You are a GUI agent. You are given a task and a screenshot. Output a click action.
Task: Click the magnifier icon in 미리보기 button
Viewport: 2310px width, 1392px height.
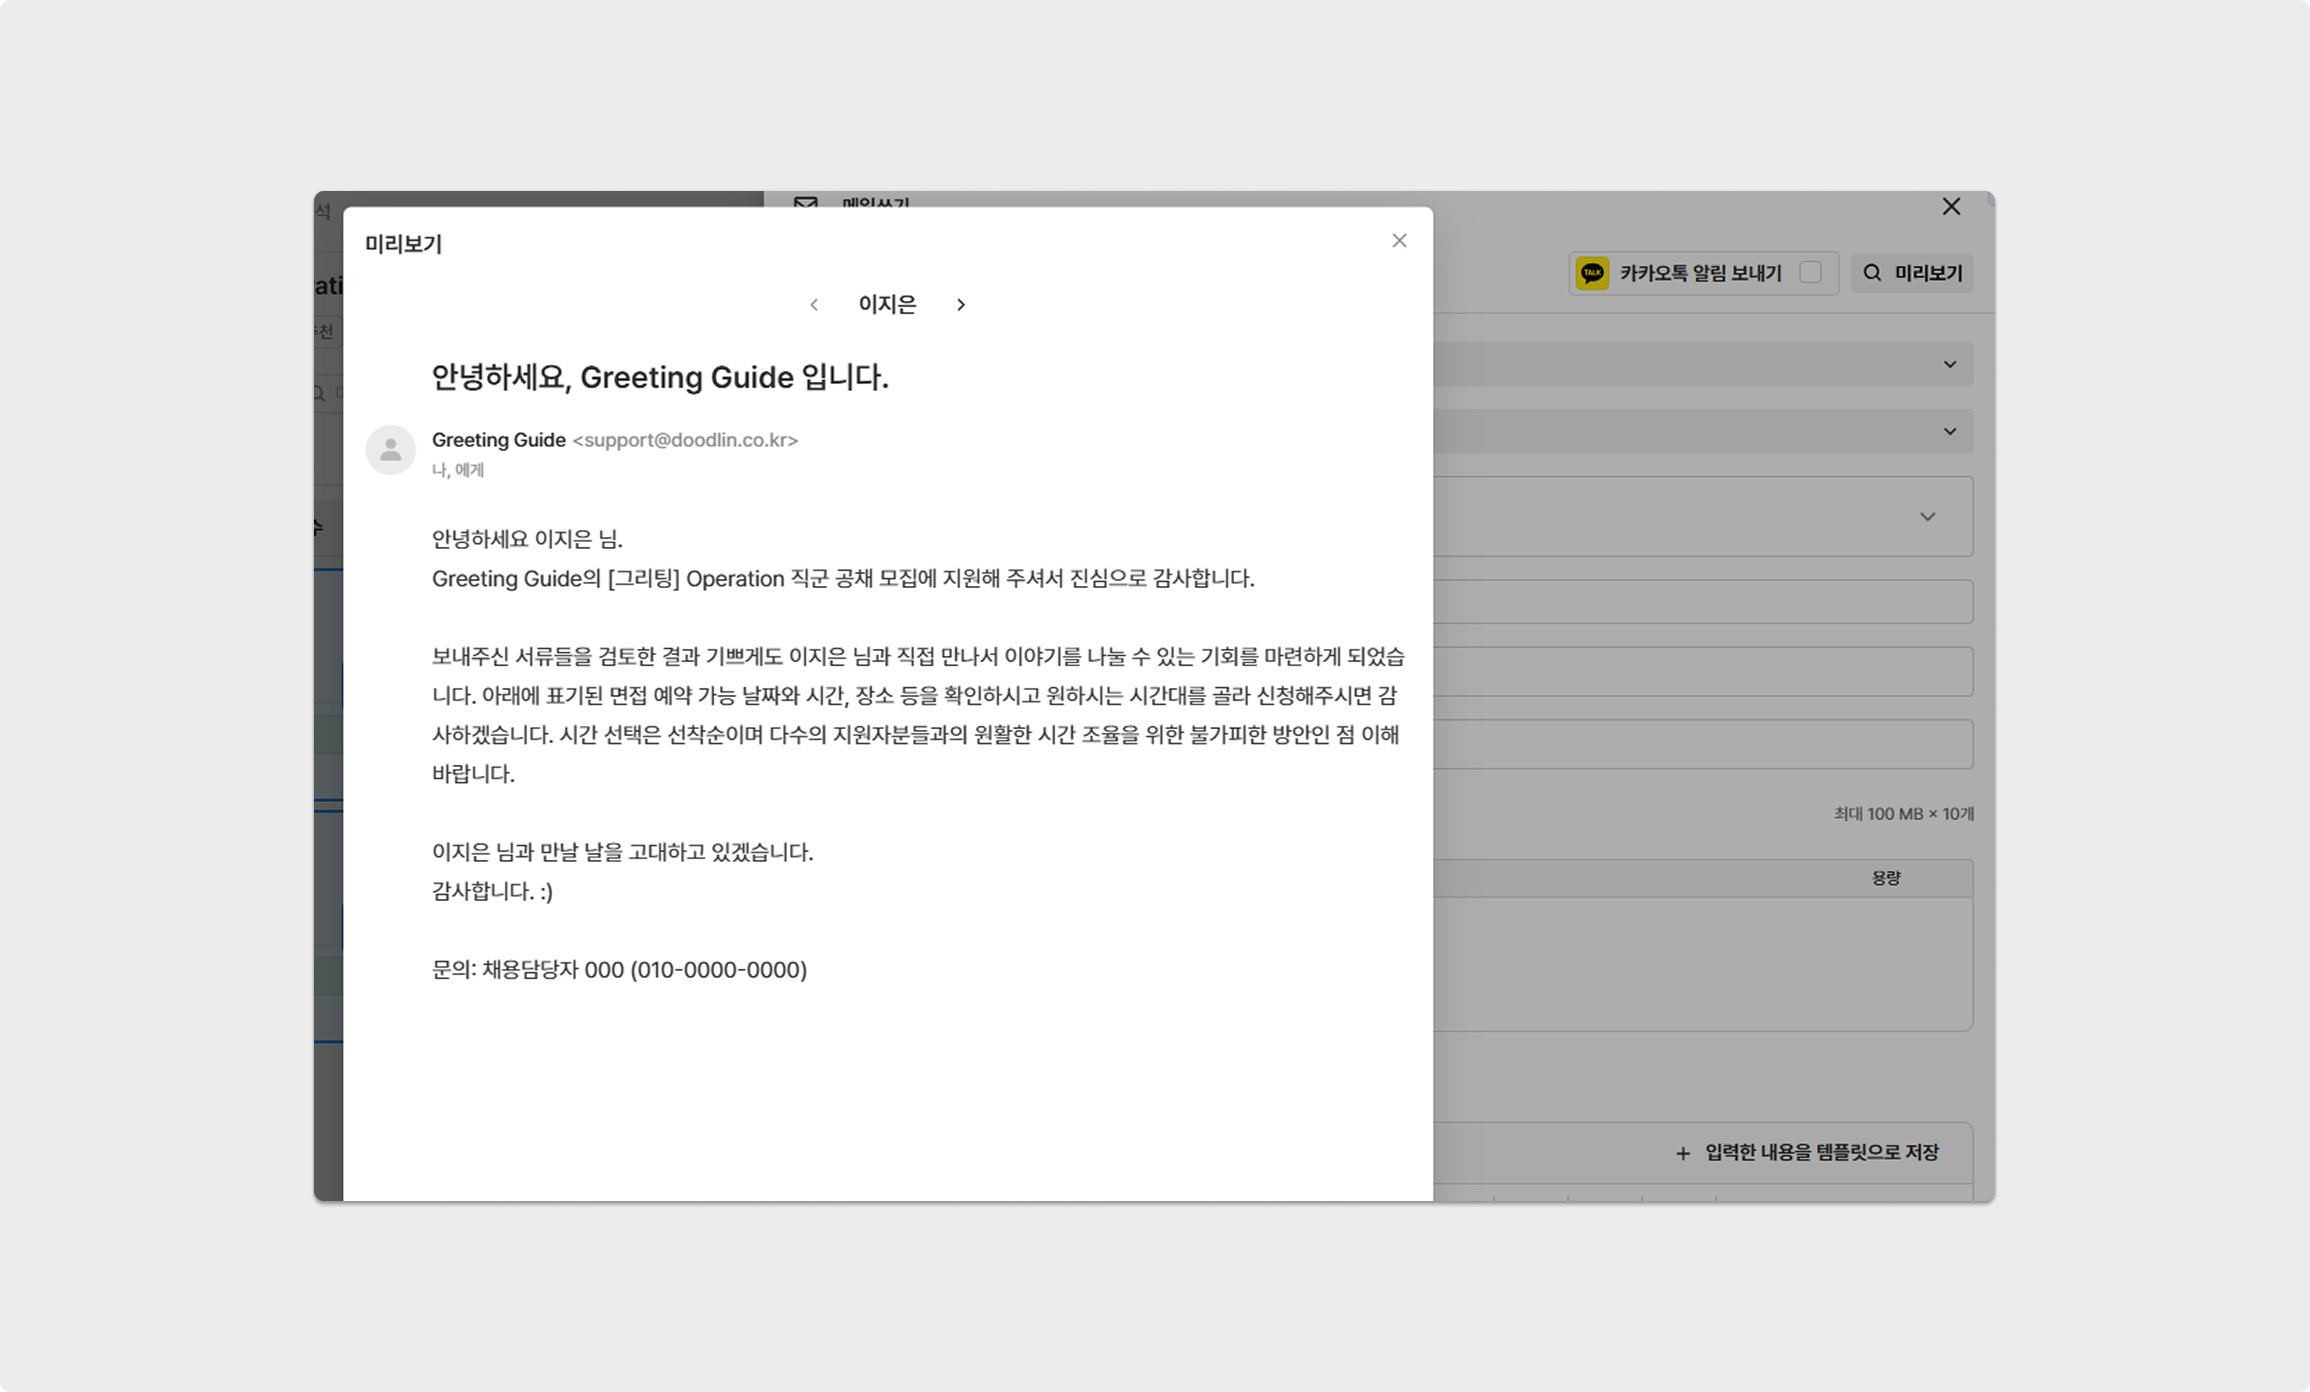1872,273
